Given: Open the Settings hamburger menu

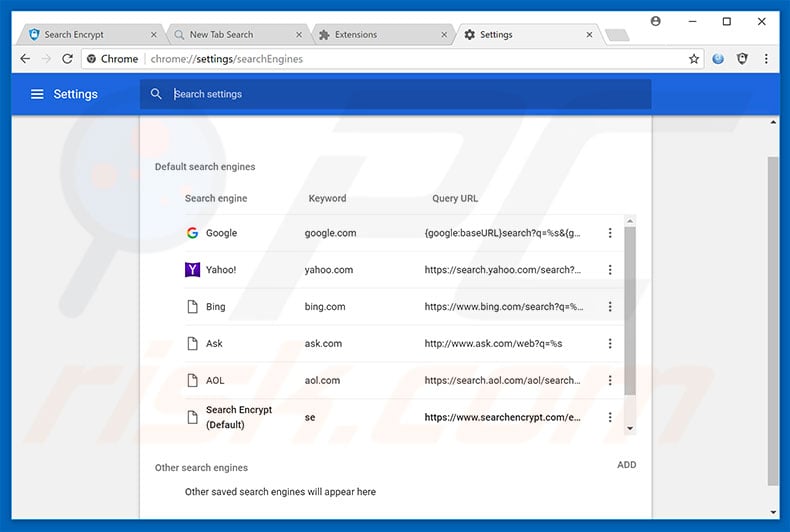Looking at the screenshot, I should [x=37, y=94].
